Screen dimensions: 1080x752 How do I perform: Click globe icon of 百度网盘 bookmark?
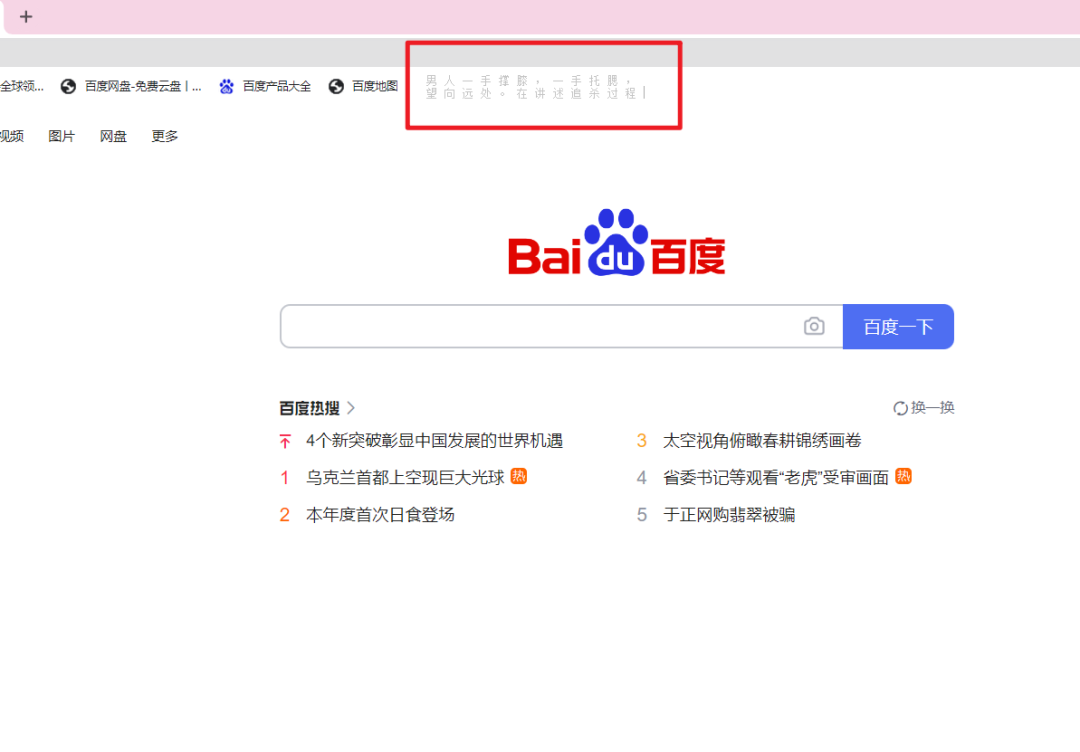pos(68,86)
